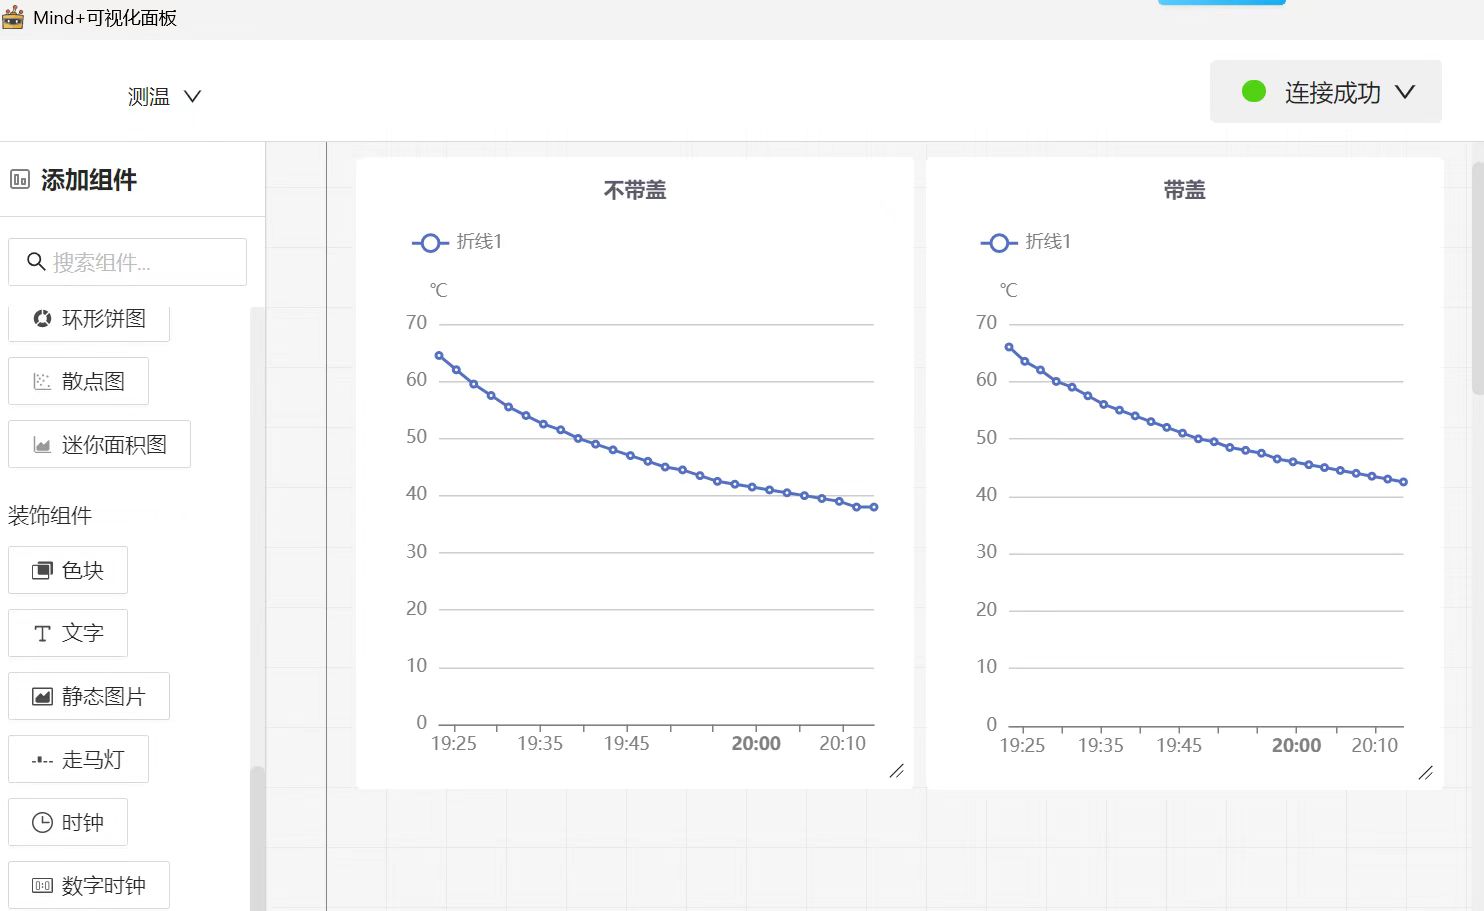Image resolution: width=1484 pixels, height=911 pixels.
Task: Click the green connection status dot
Action: click(1254, 92)
